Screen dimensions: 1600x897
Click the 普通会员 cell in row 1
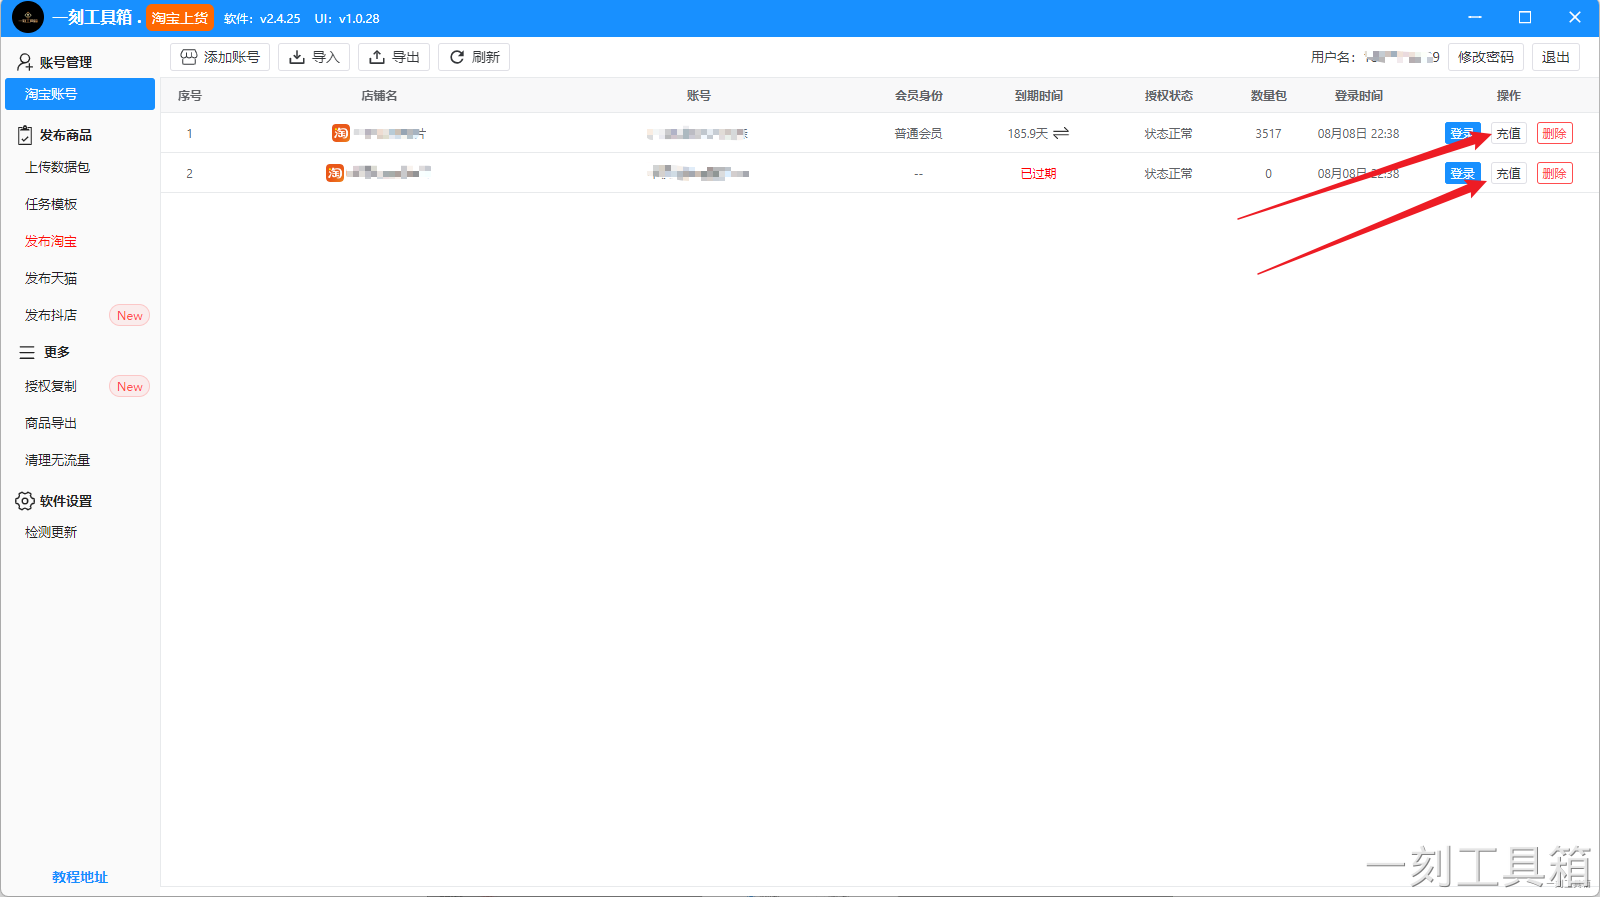click(918, 133)
